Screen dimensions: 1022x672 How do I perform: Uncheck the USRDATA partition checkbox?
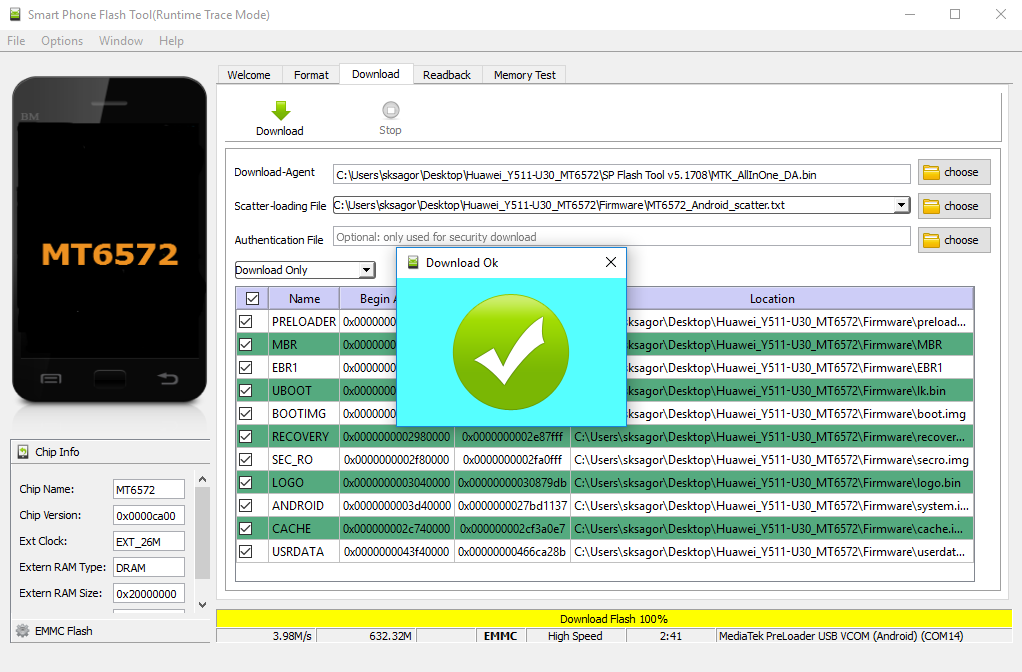click(x=246, y=551)
